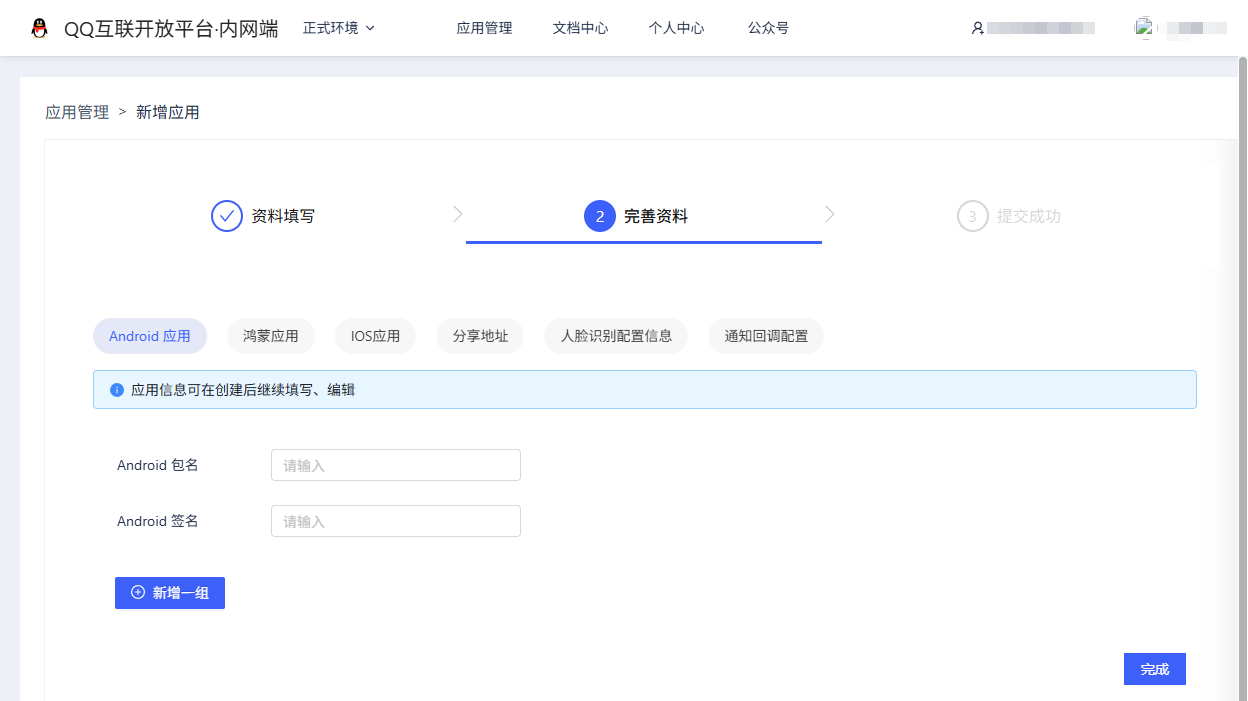Open 公众号 in top navigation
1248x701 pixels.
click(x=768, y=28)
